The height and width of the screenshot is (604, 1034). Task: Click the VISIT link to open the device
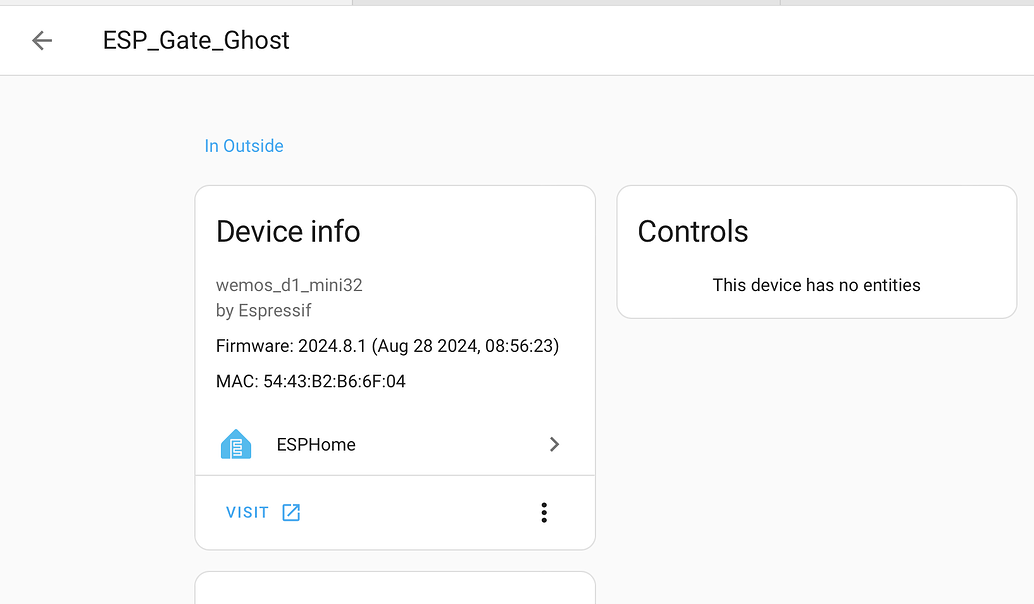tap(246, 511)
